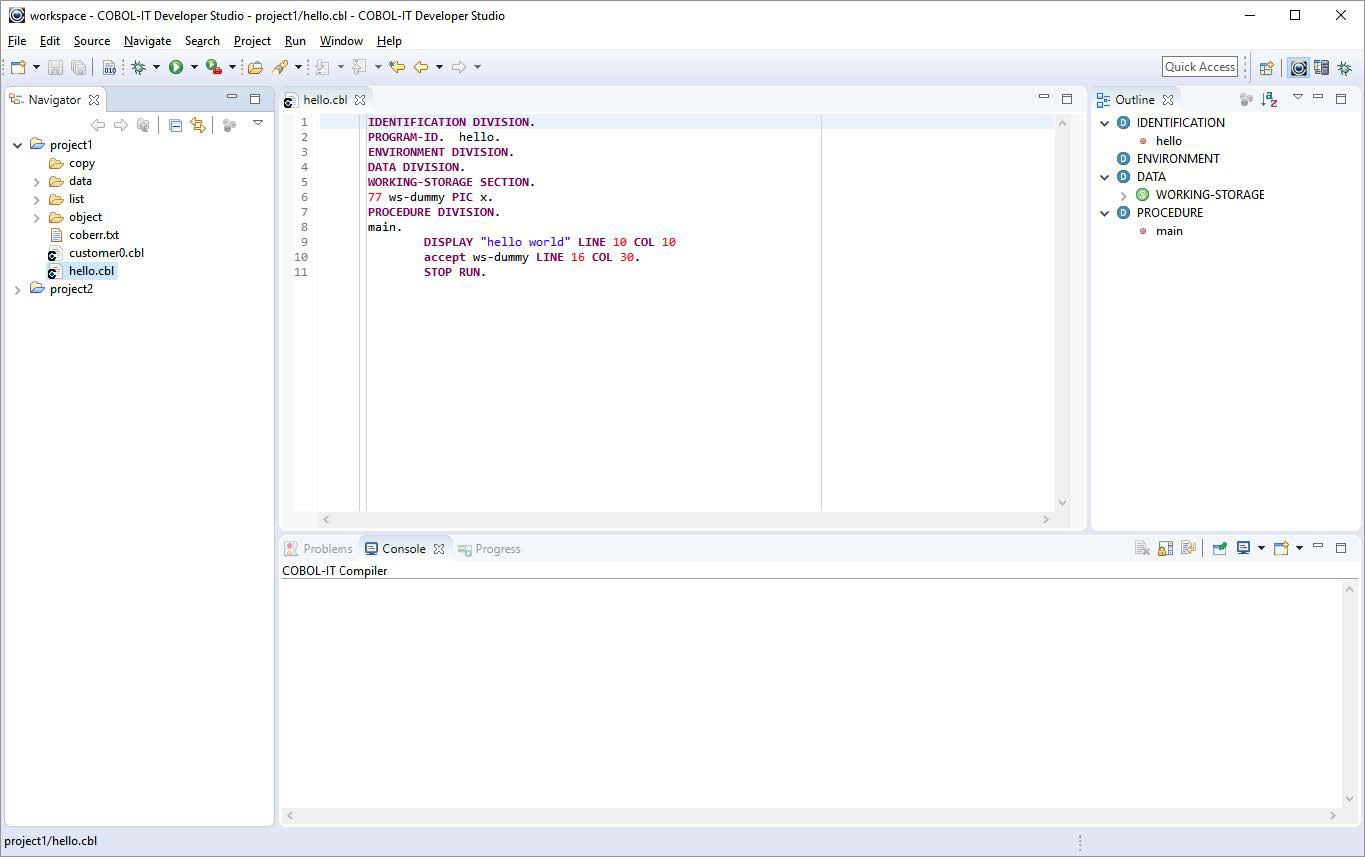
Task: Open the Project menu
Action: pos(252,41)
